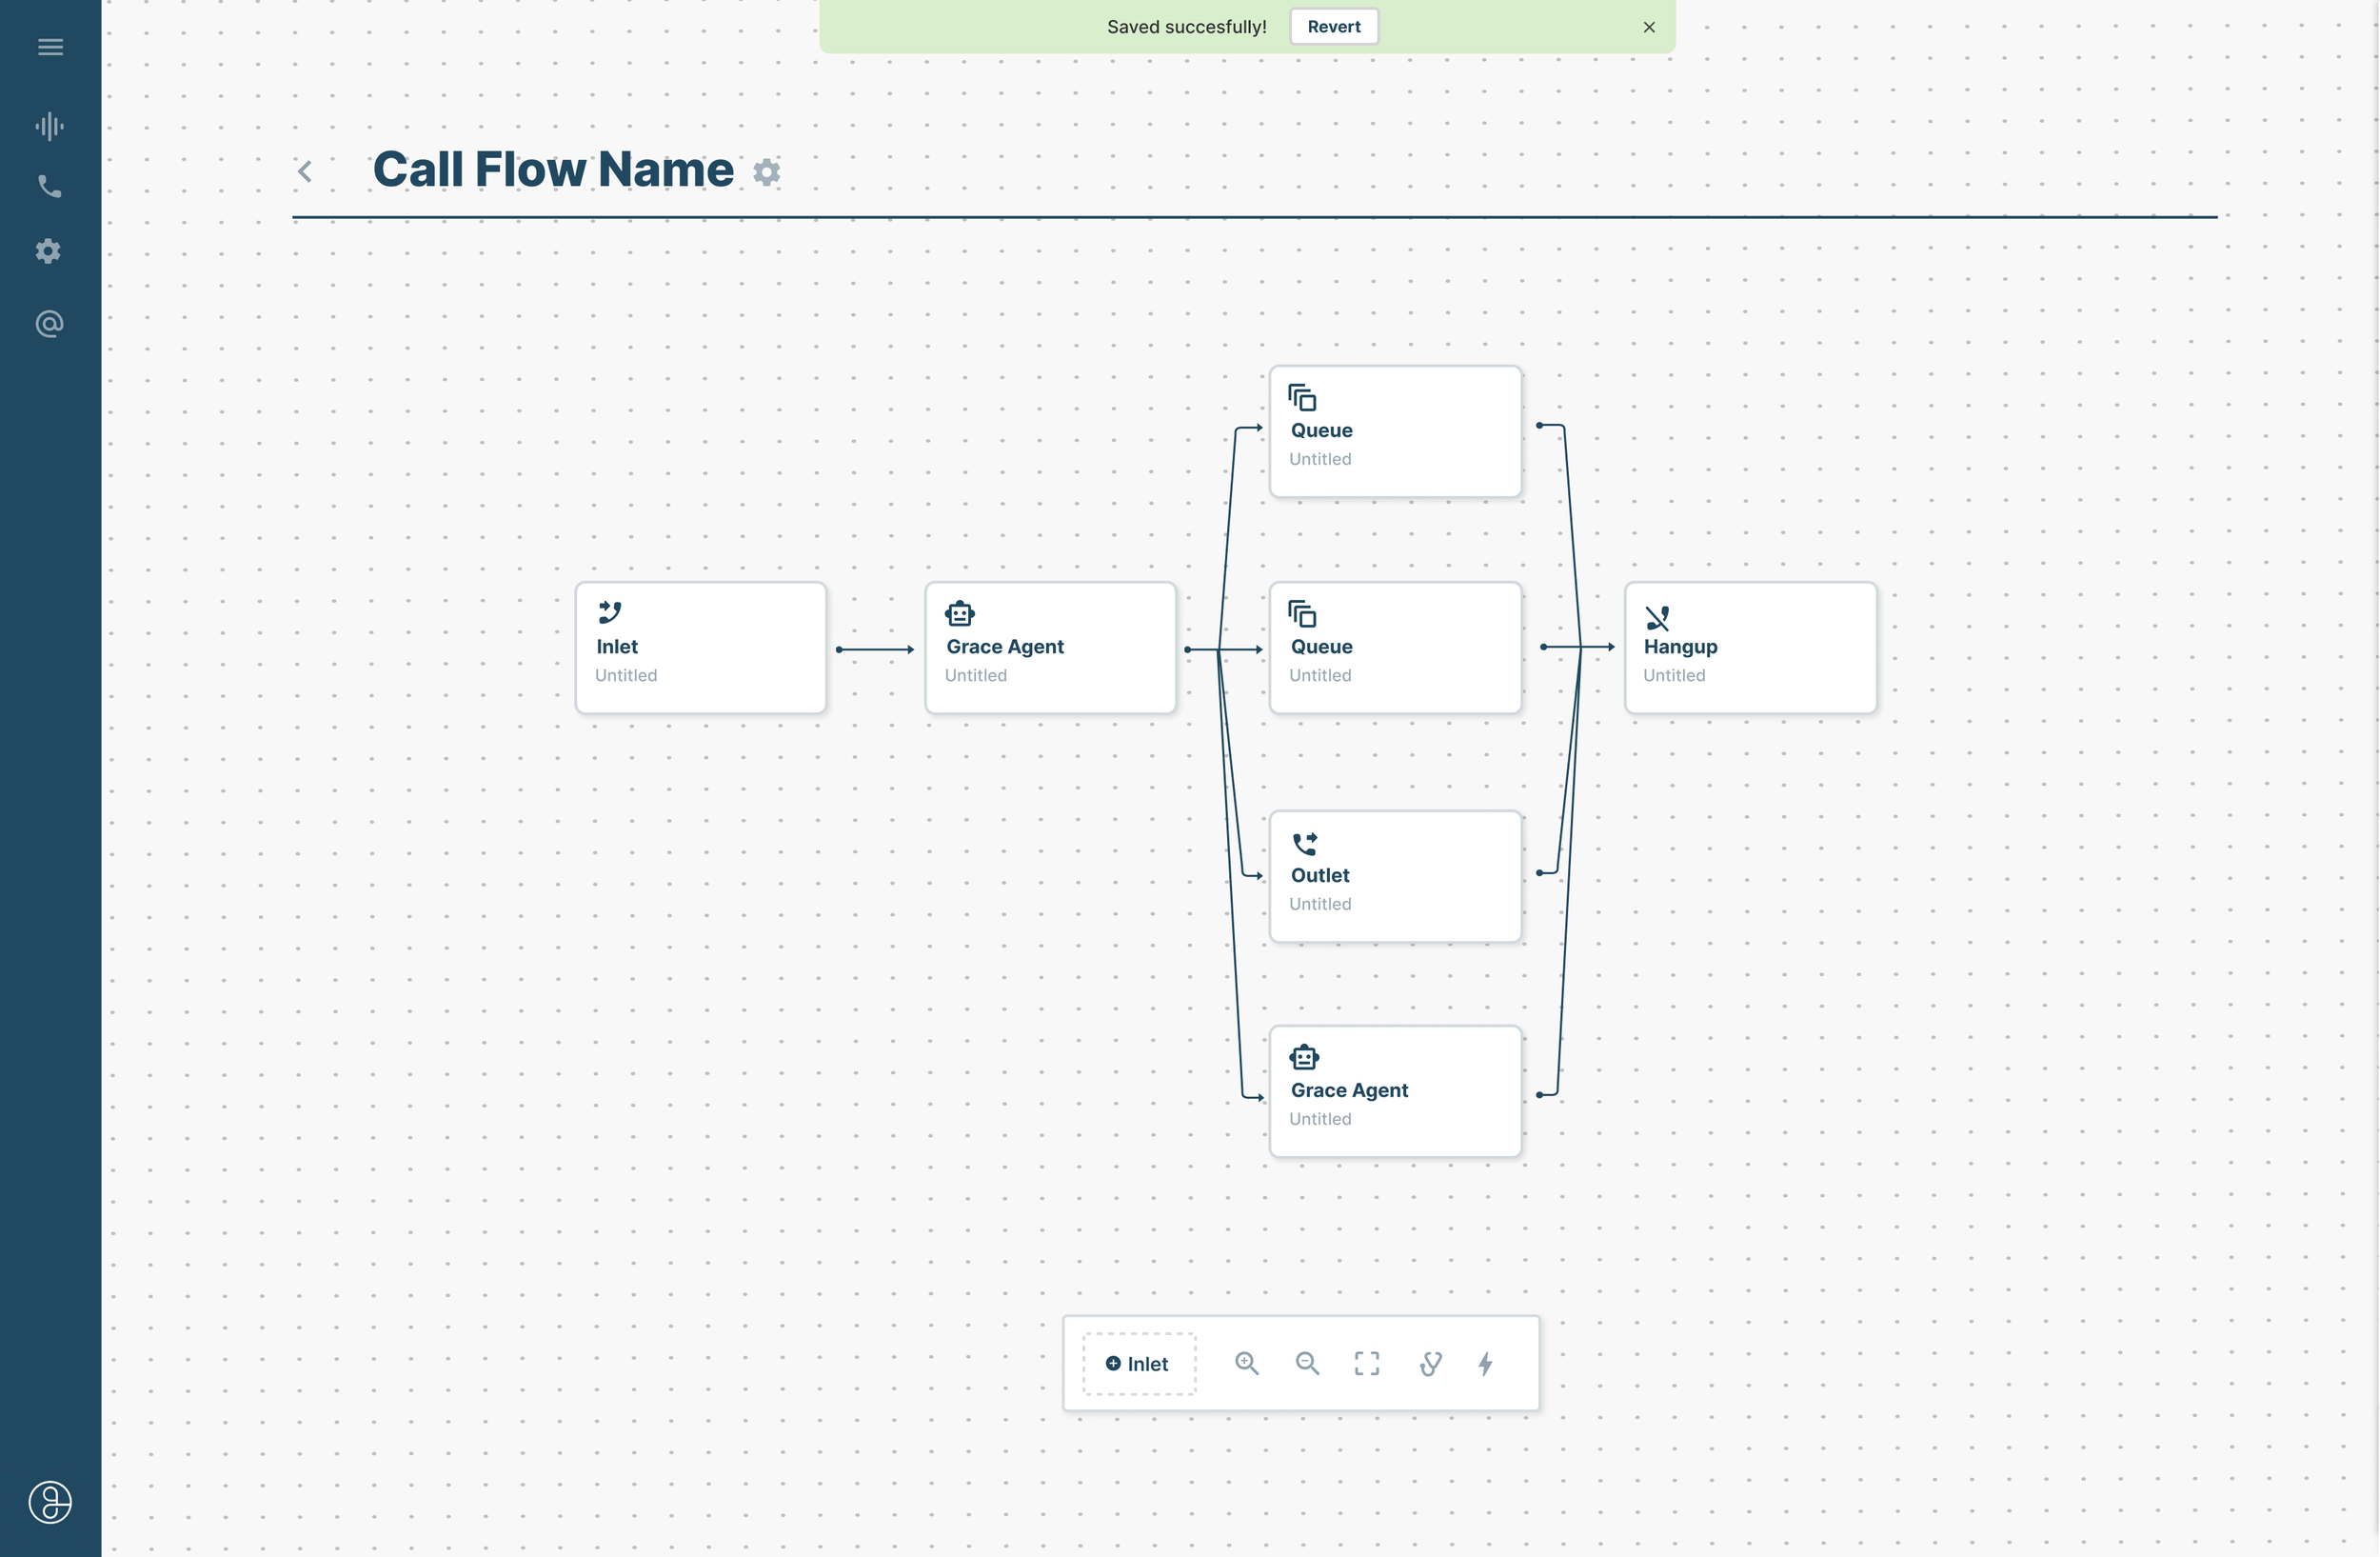Open the phone section in sidebar
The height and width of the screenshot is (1557, 2380).
pyautogui.click(x=50, y=186)
